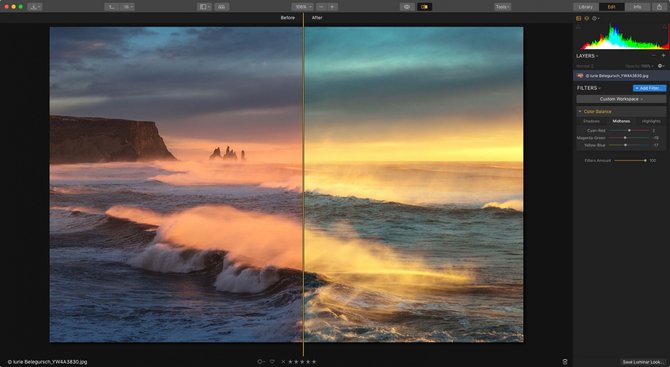Screen dimensions: 670x367
Task: Click the share/export icon at top right
Action: pyautogui.click(x=659, y=7)
